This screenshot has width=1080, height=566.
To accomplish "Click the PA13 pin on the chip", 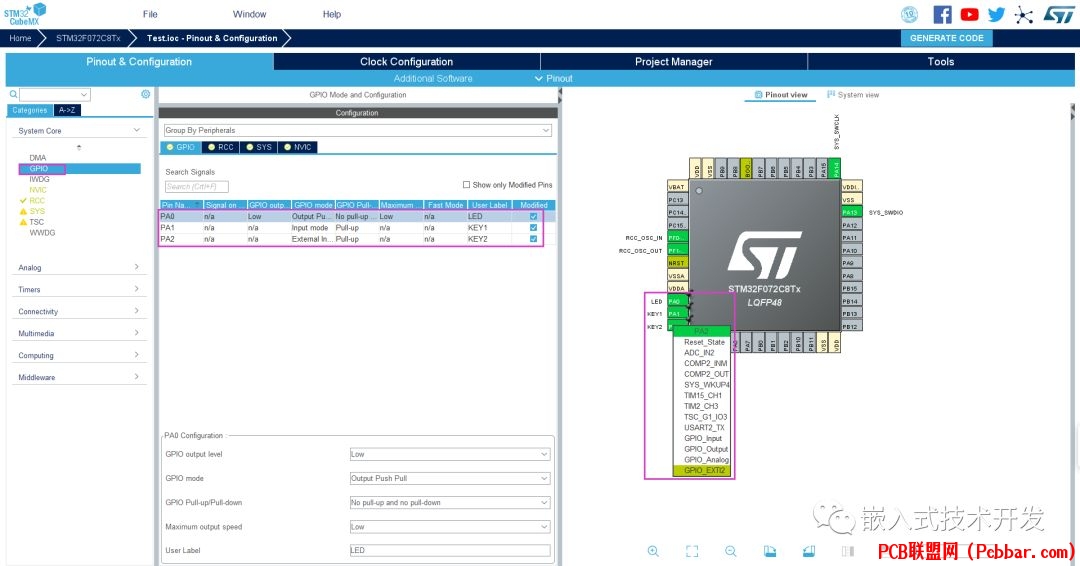I will pos(851,212).
